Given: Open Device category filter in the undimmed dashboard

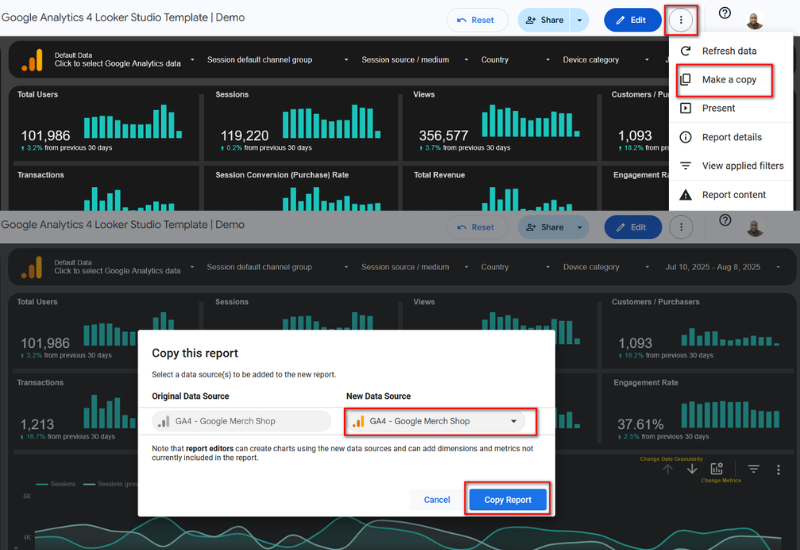Looking at the screenshot, I should 606,60.
